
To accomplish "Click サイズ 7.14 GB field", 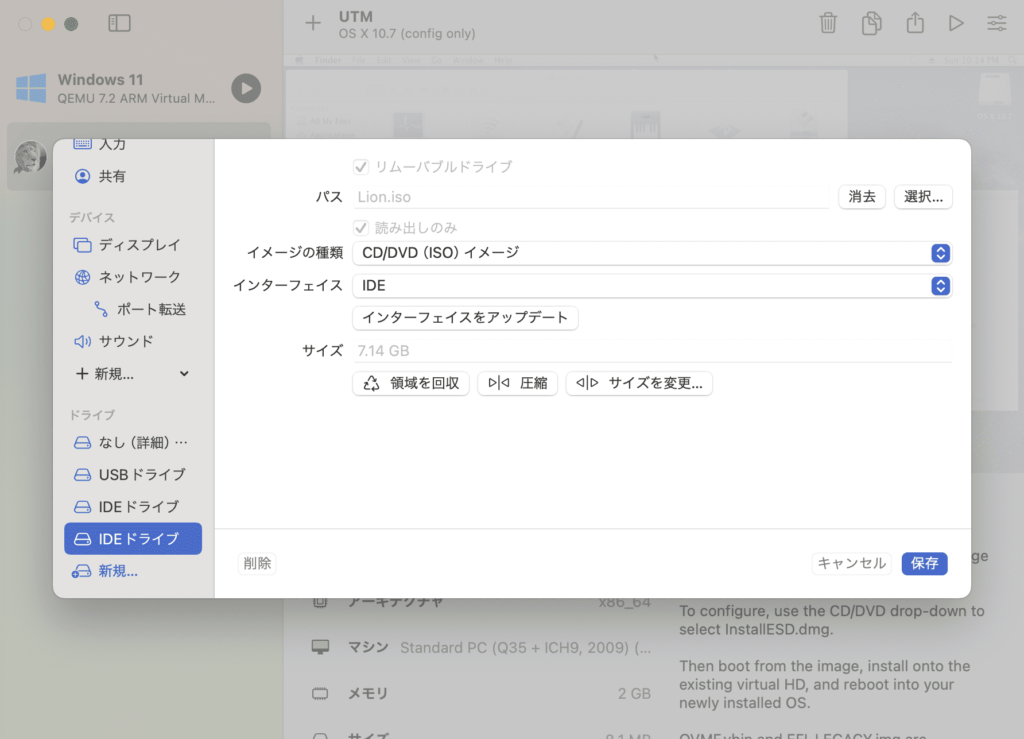I will point(652,351).
